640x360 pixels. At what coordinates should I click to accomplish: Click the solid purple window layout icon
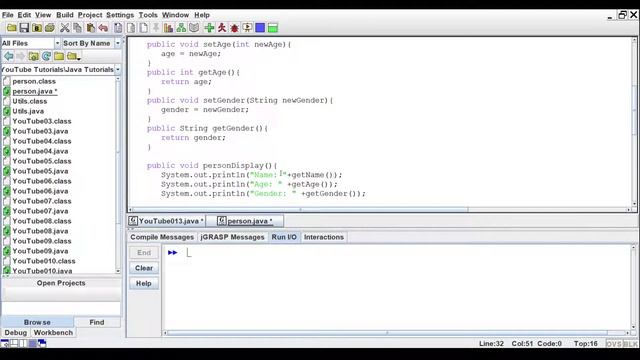point(33,343)
